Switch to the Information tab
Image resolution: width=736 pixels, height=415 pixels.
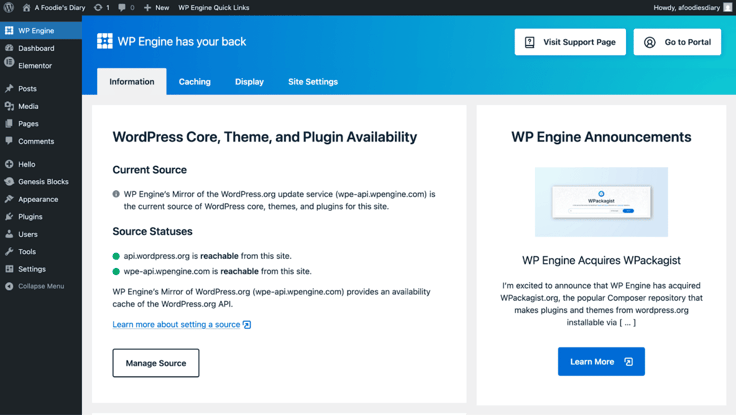(131, 82)
